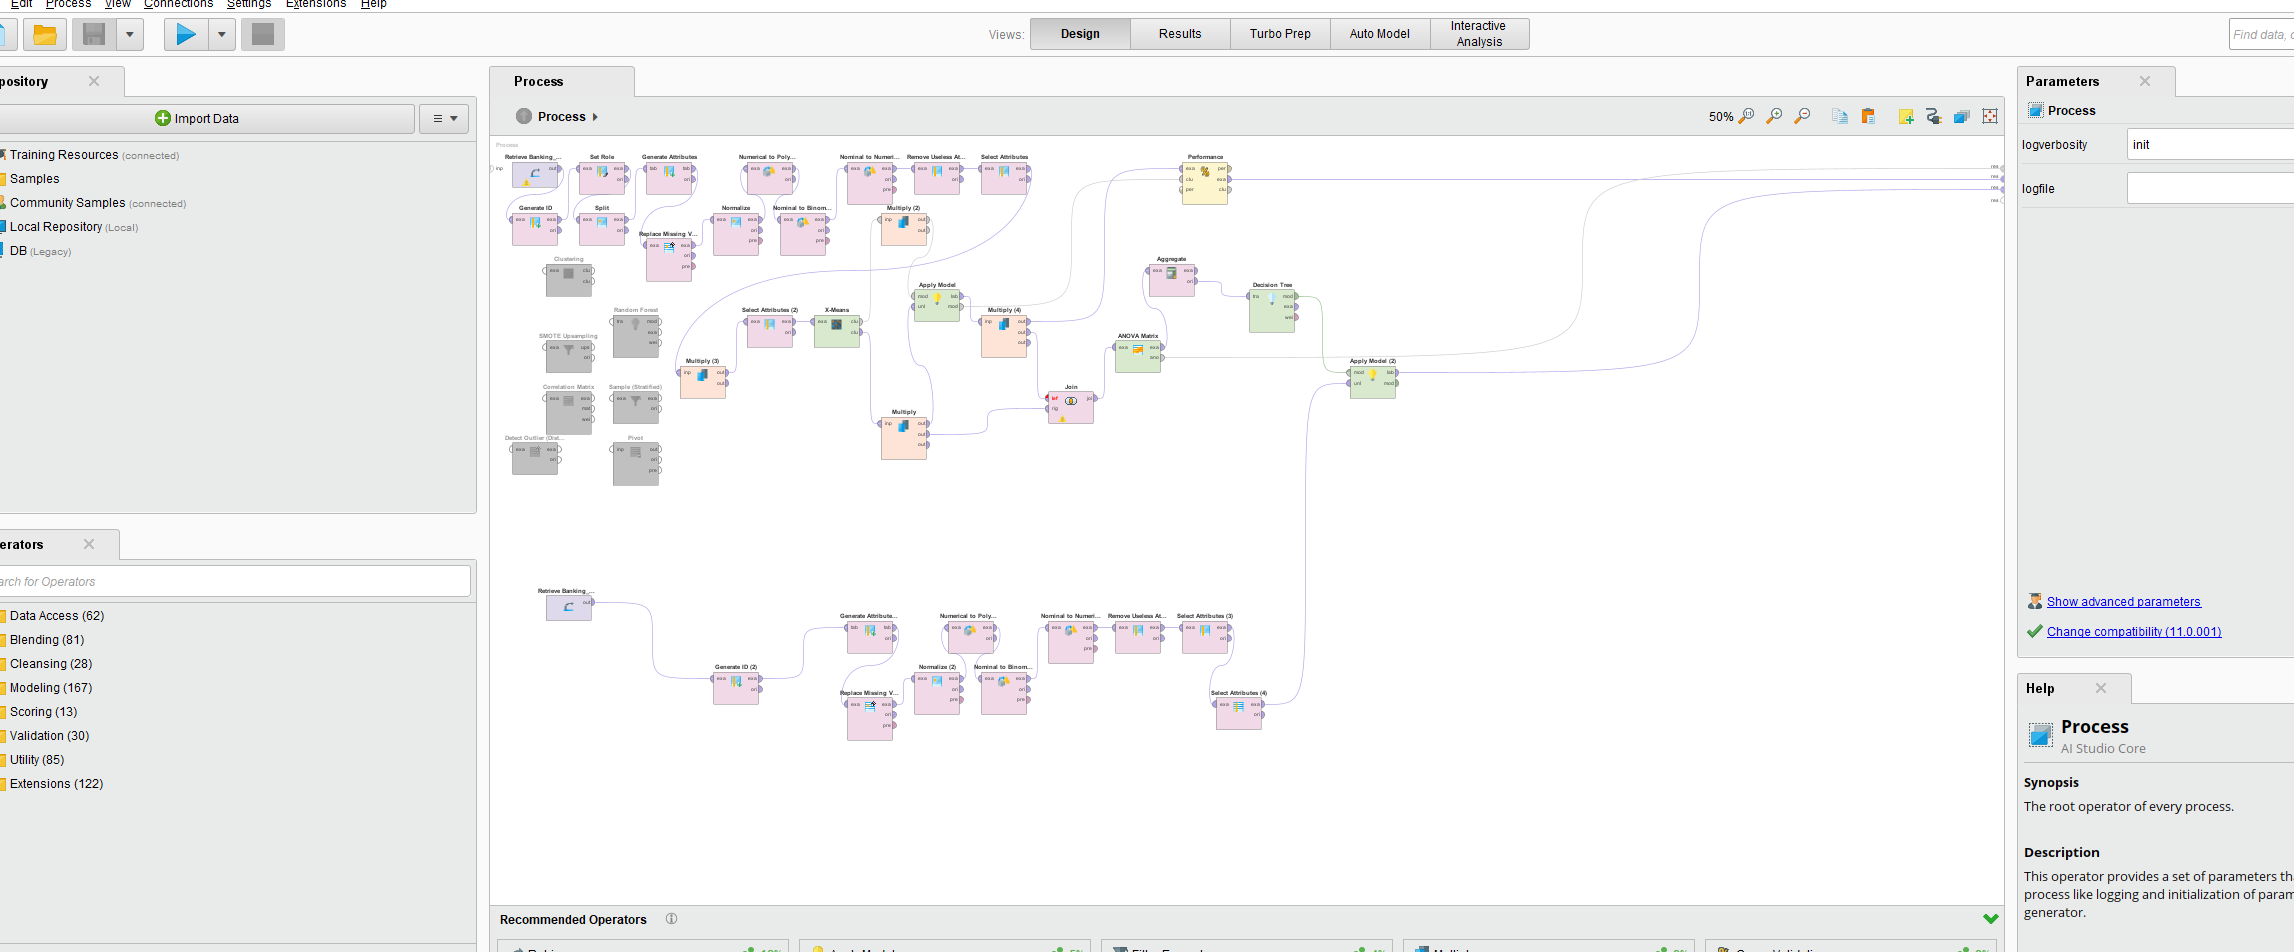Reset process zoom to 1:1
This screenshot has width=2294, height=952.
point(1746,116)
